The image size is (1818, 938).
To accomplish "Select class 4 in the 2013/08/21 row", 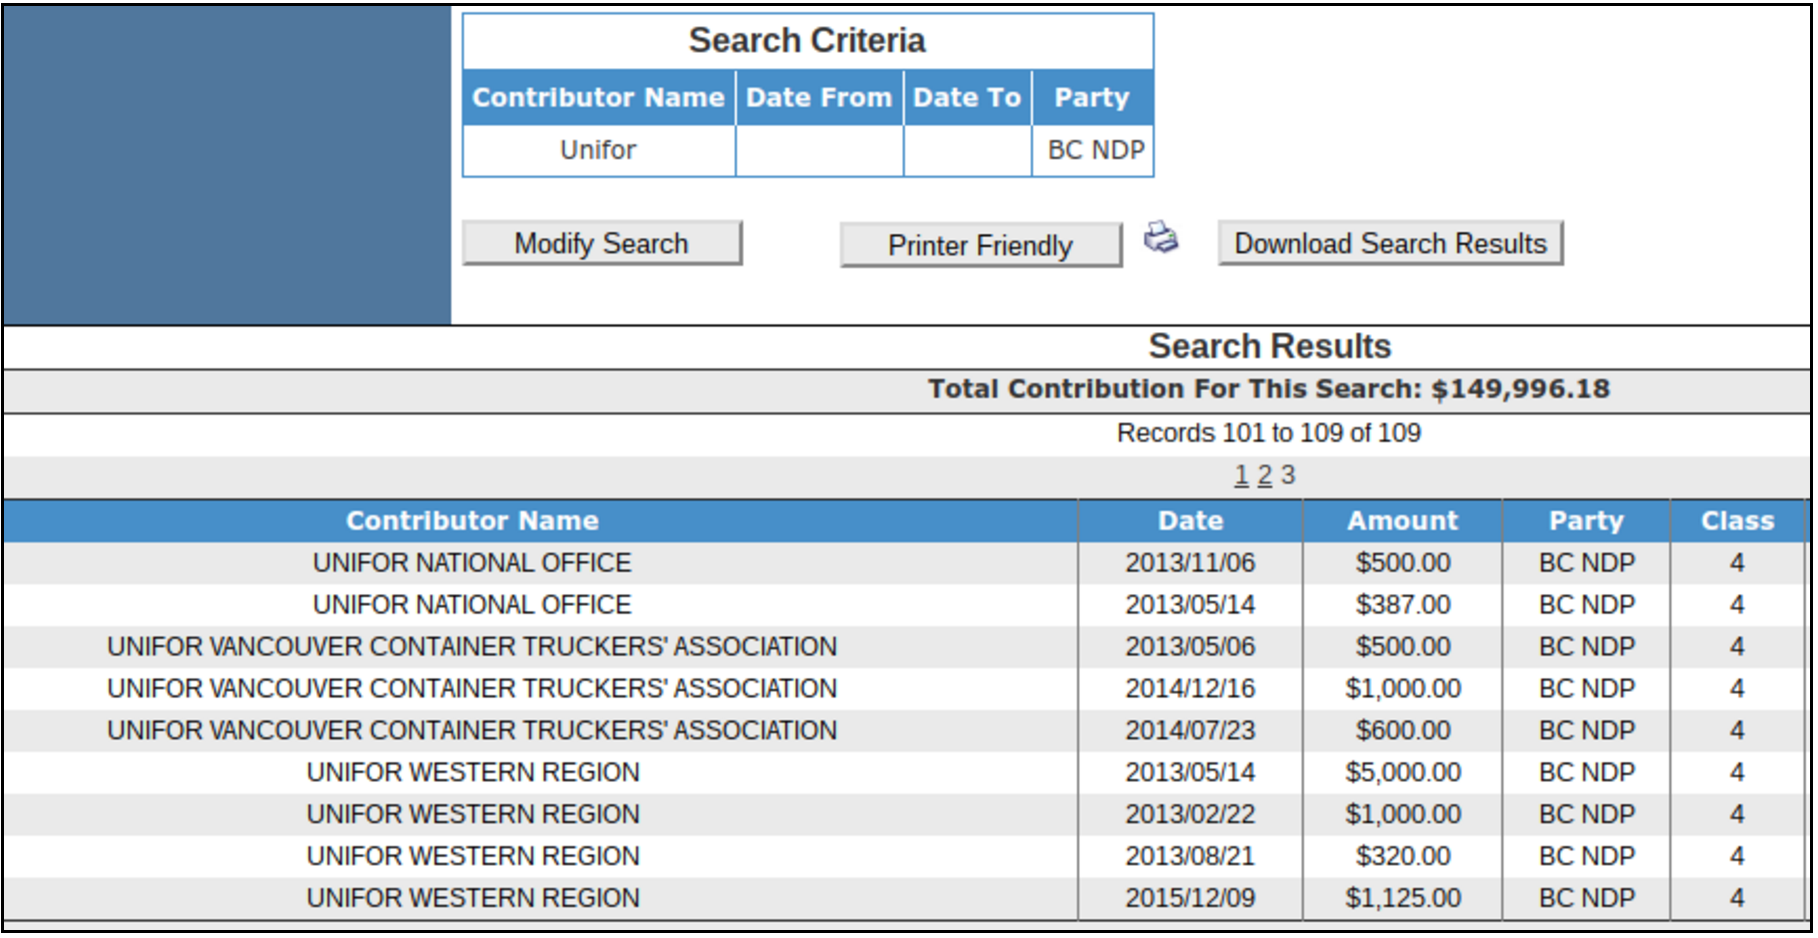I will (x=1737, y=857).
